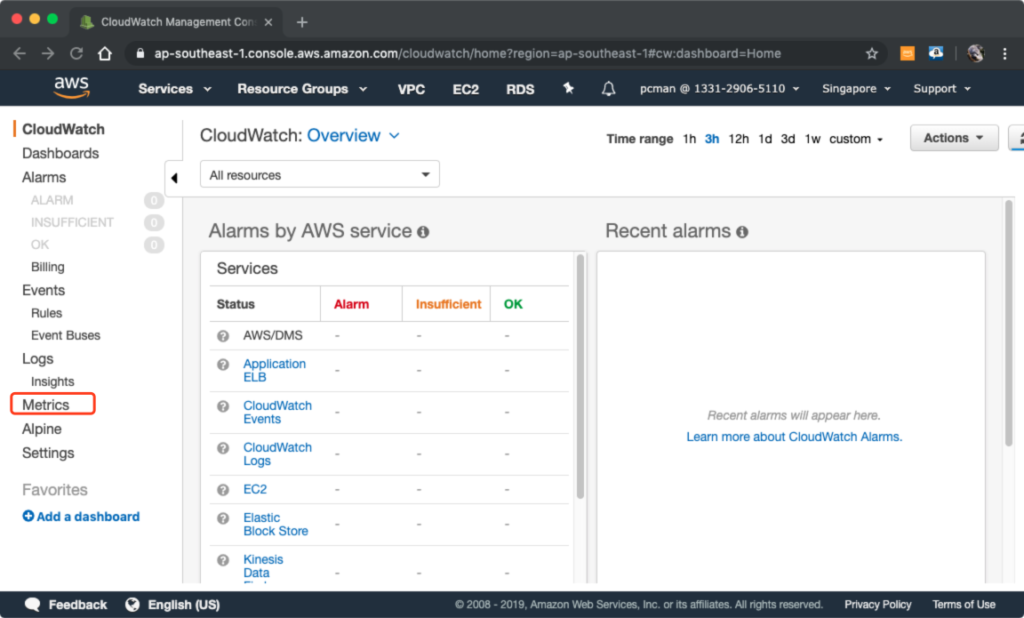1024x618 pixels.
Task: Reload the page with the refresh icon
Action: coord(76,54)
